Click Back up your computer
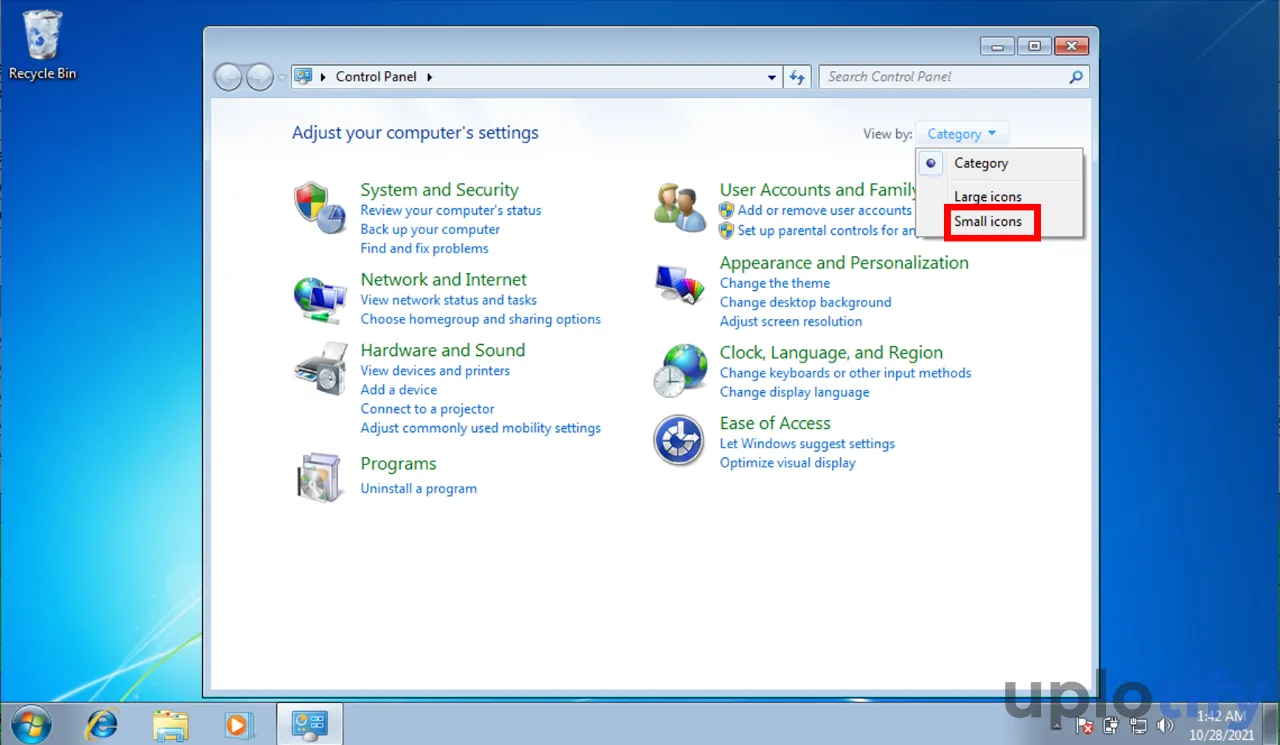1280x745 pixels. point(430,229)
